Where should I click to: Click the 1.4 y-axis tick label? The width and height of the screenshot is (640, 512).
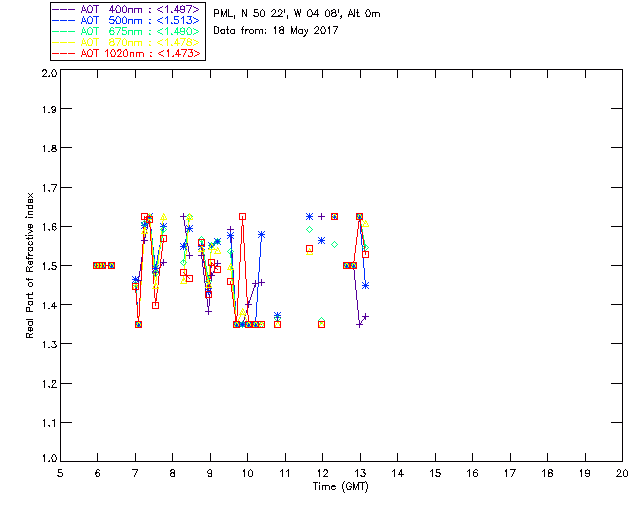(x=49, y=305)
